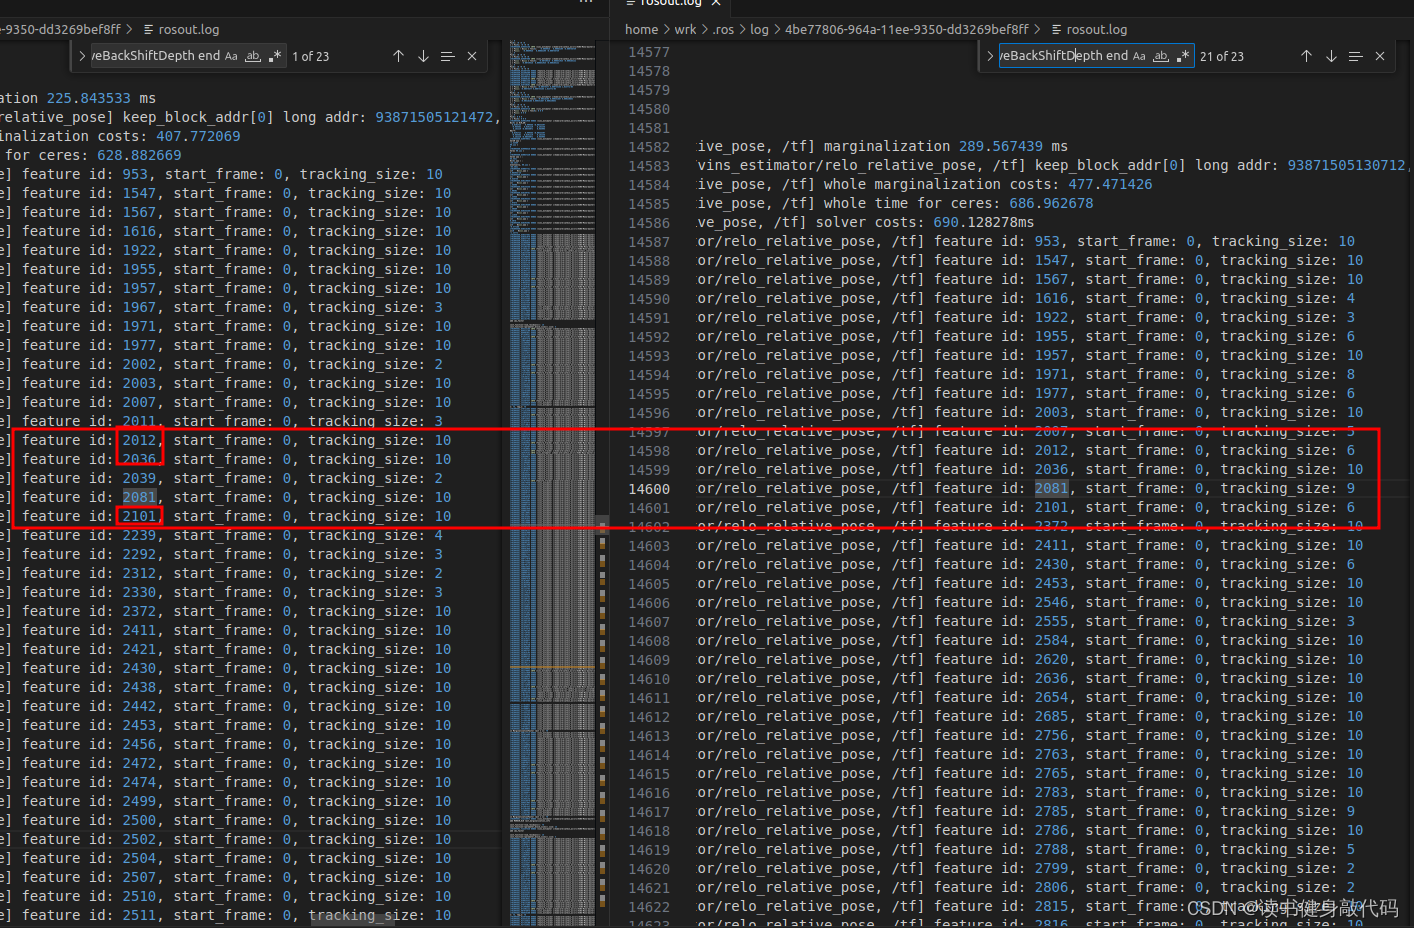Toggle Match Whole Word in left find widget
This screenshot has height=928, width=1414.
tap(253, 56)
